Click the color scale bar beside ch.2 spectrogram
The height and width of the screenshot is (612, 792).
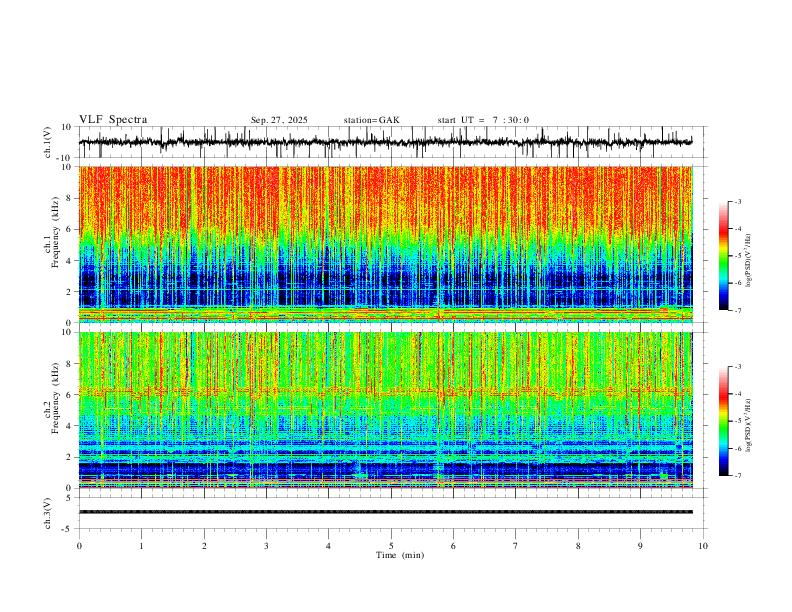coord(723,421)
